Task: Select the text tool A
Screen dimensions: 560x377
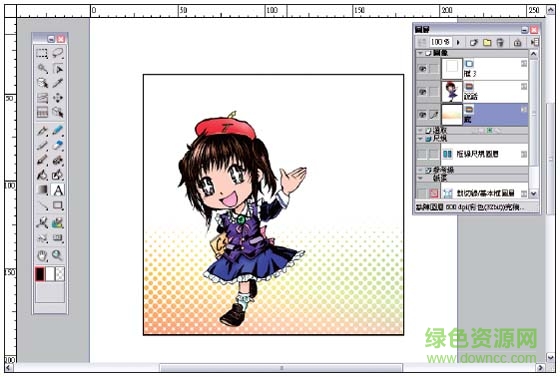Action: (58, 190)
